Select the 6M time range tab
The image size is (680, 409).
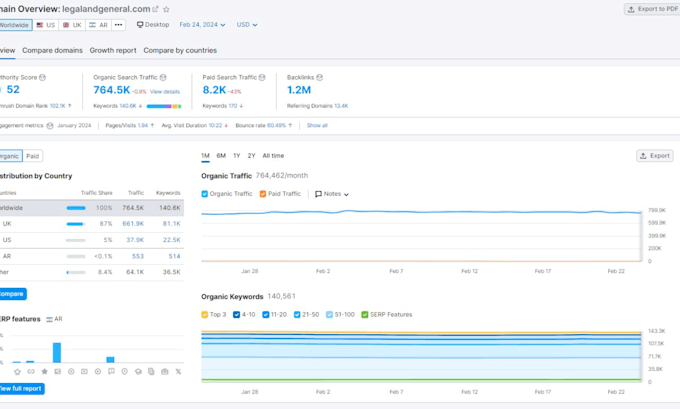coord(221,156)
